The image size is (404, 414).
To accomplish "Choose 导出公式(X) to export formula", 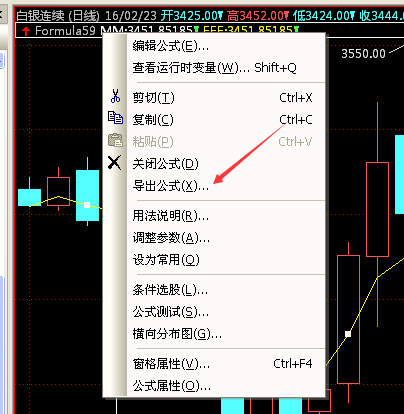I will (x=215, y=186).
